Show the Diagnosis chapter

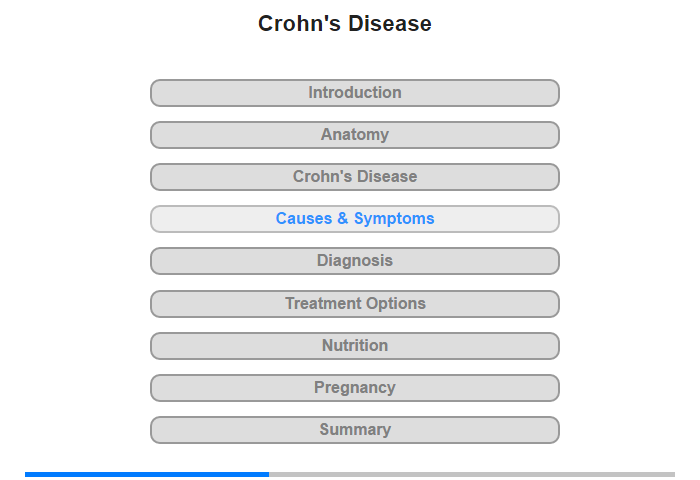355,261
